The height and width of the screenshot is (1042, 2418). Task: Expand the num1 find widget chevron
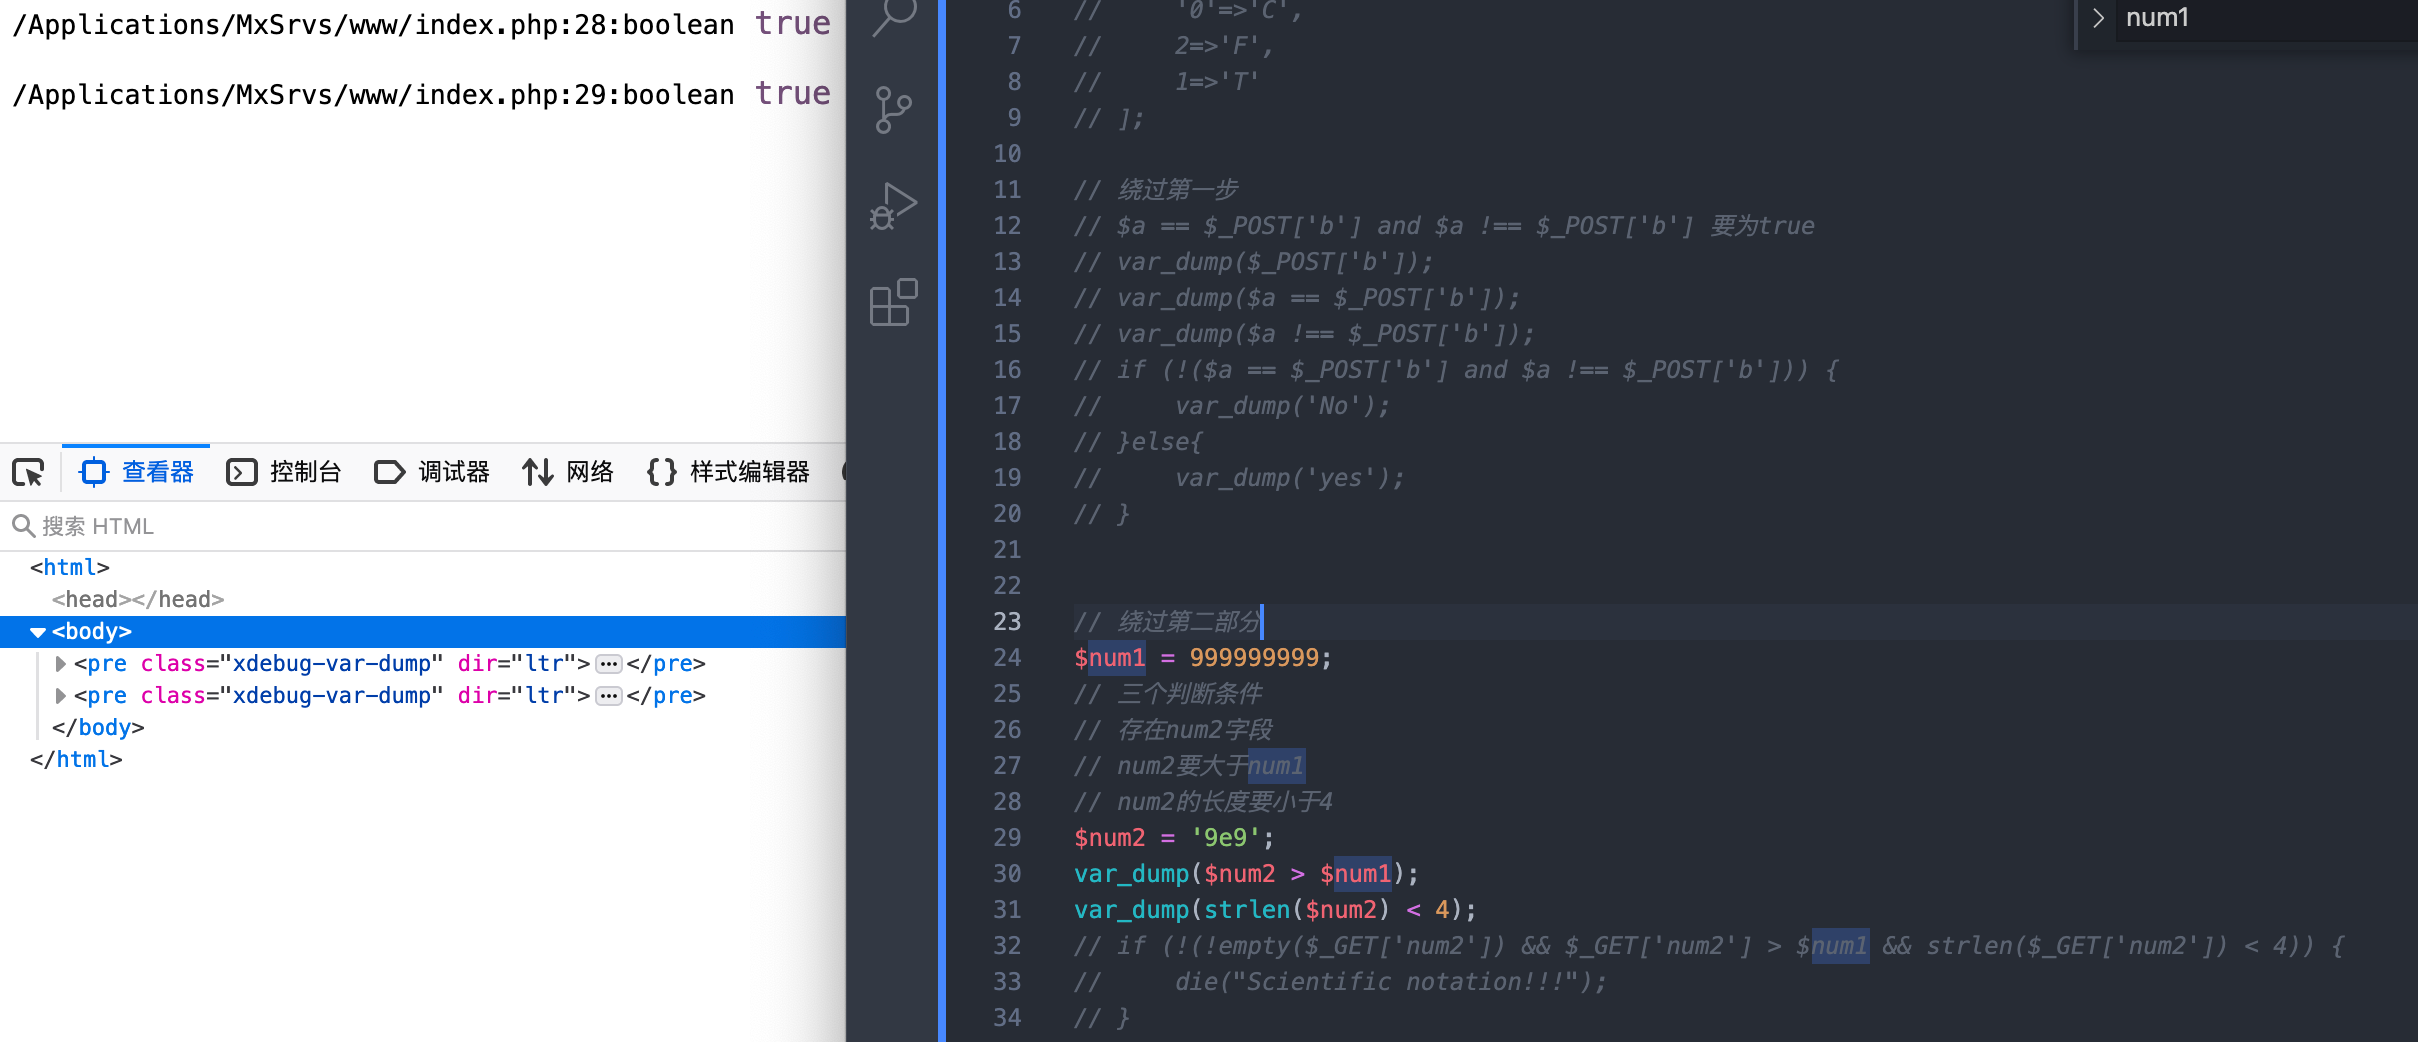point(2098,18)
